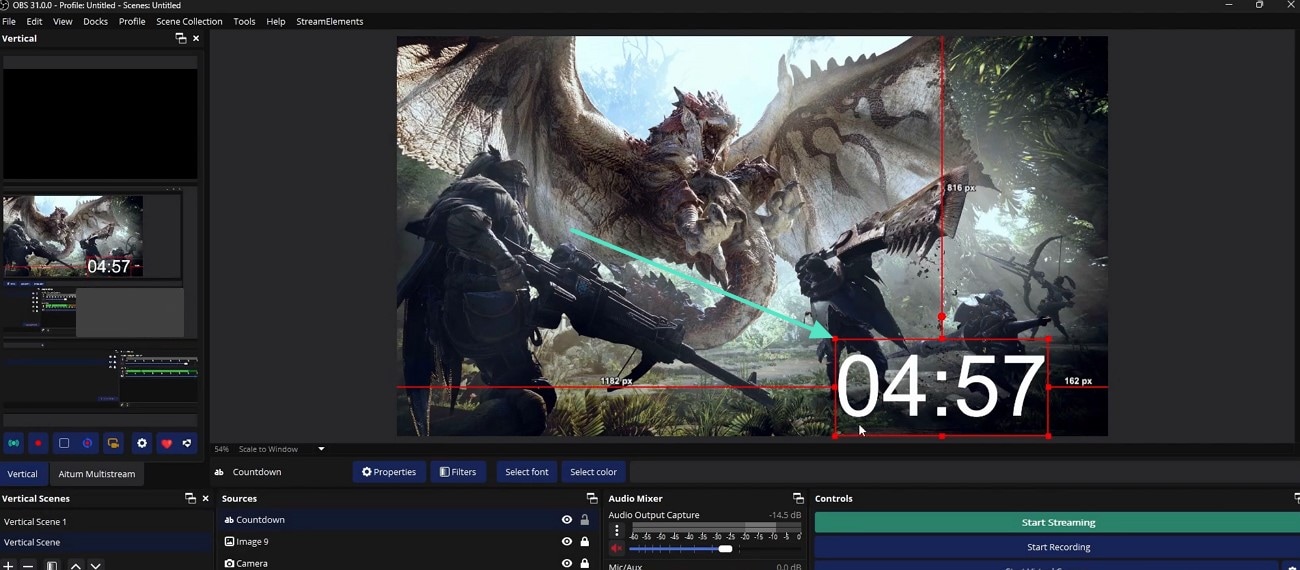This screenshot has width=1300, height=570.
Task: Select Vertical Scene in scenes list
Action: [105, 542]
